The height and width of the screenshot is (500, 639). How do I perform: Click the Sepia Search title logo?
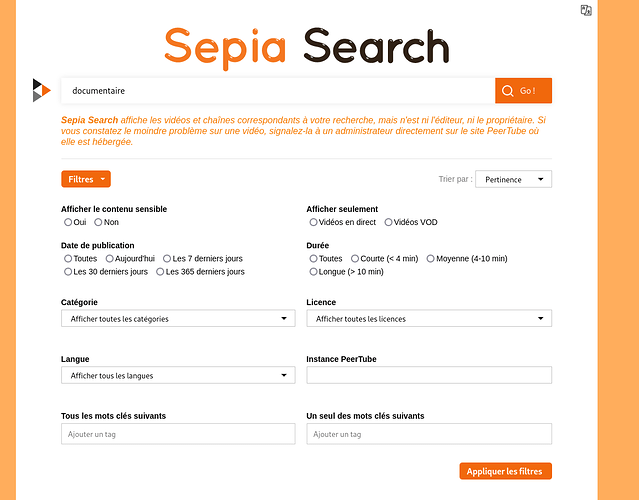[307, 48]
